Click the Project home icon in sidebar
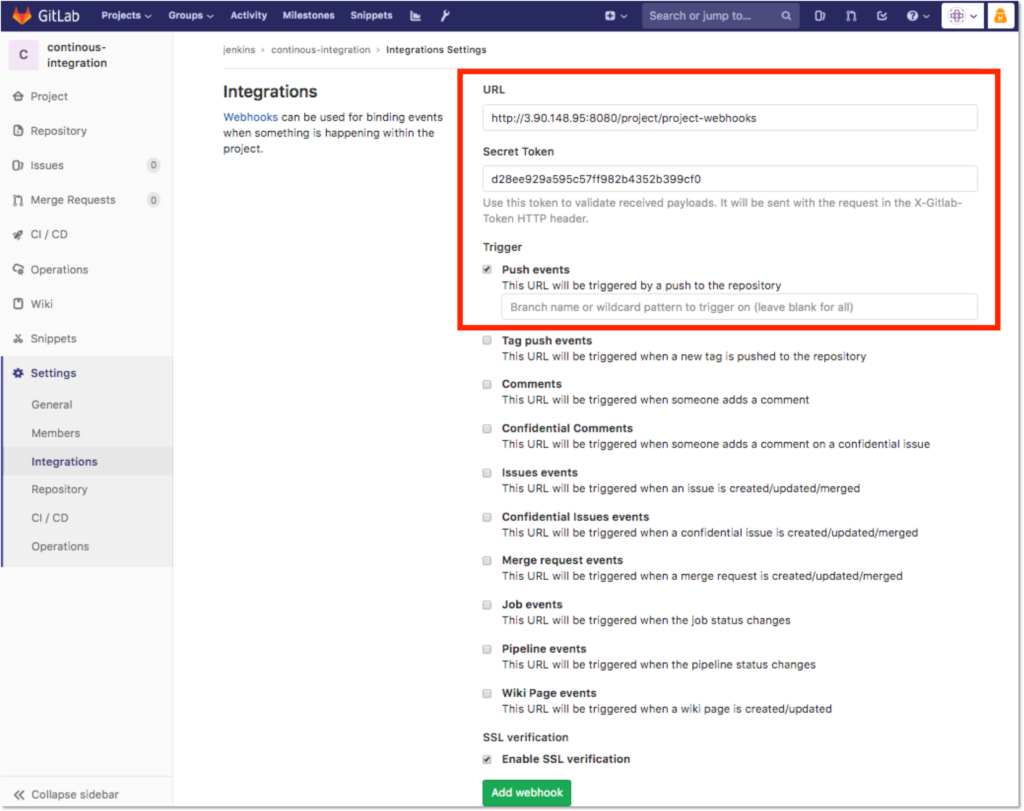 click(x=18, y=96)
